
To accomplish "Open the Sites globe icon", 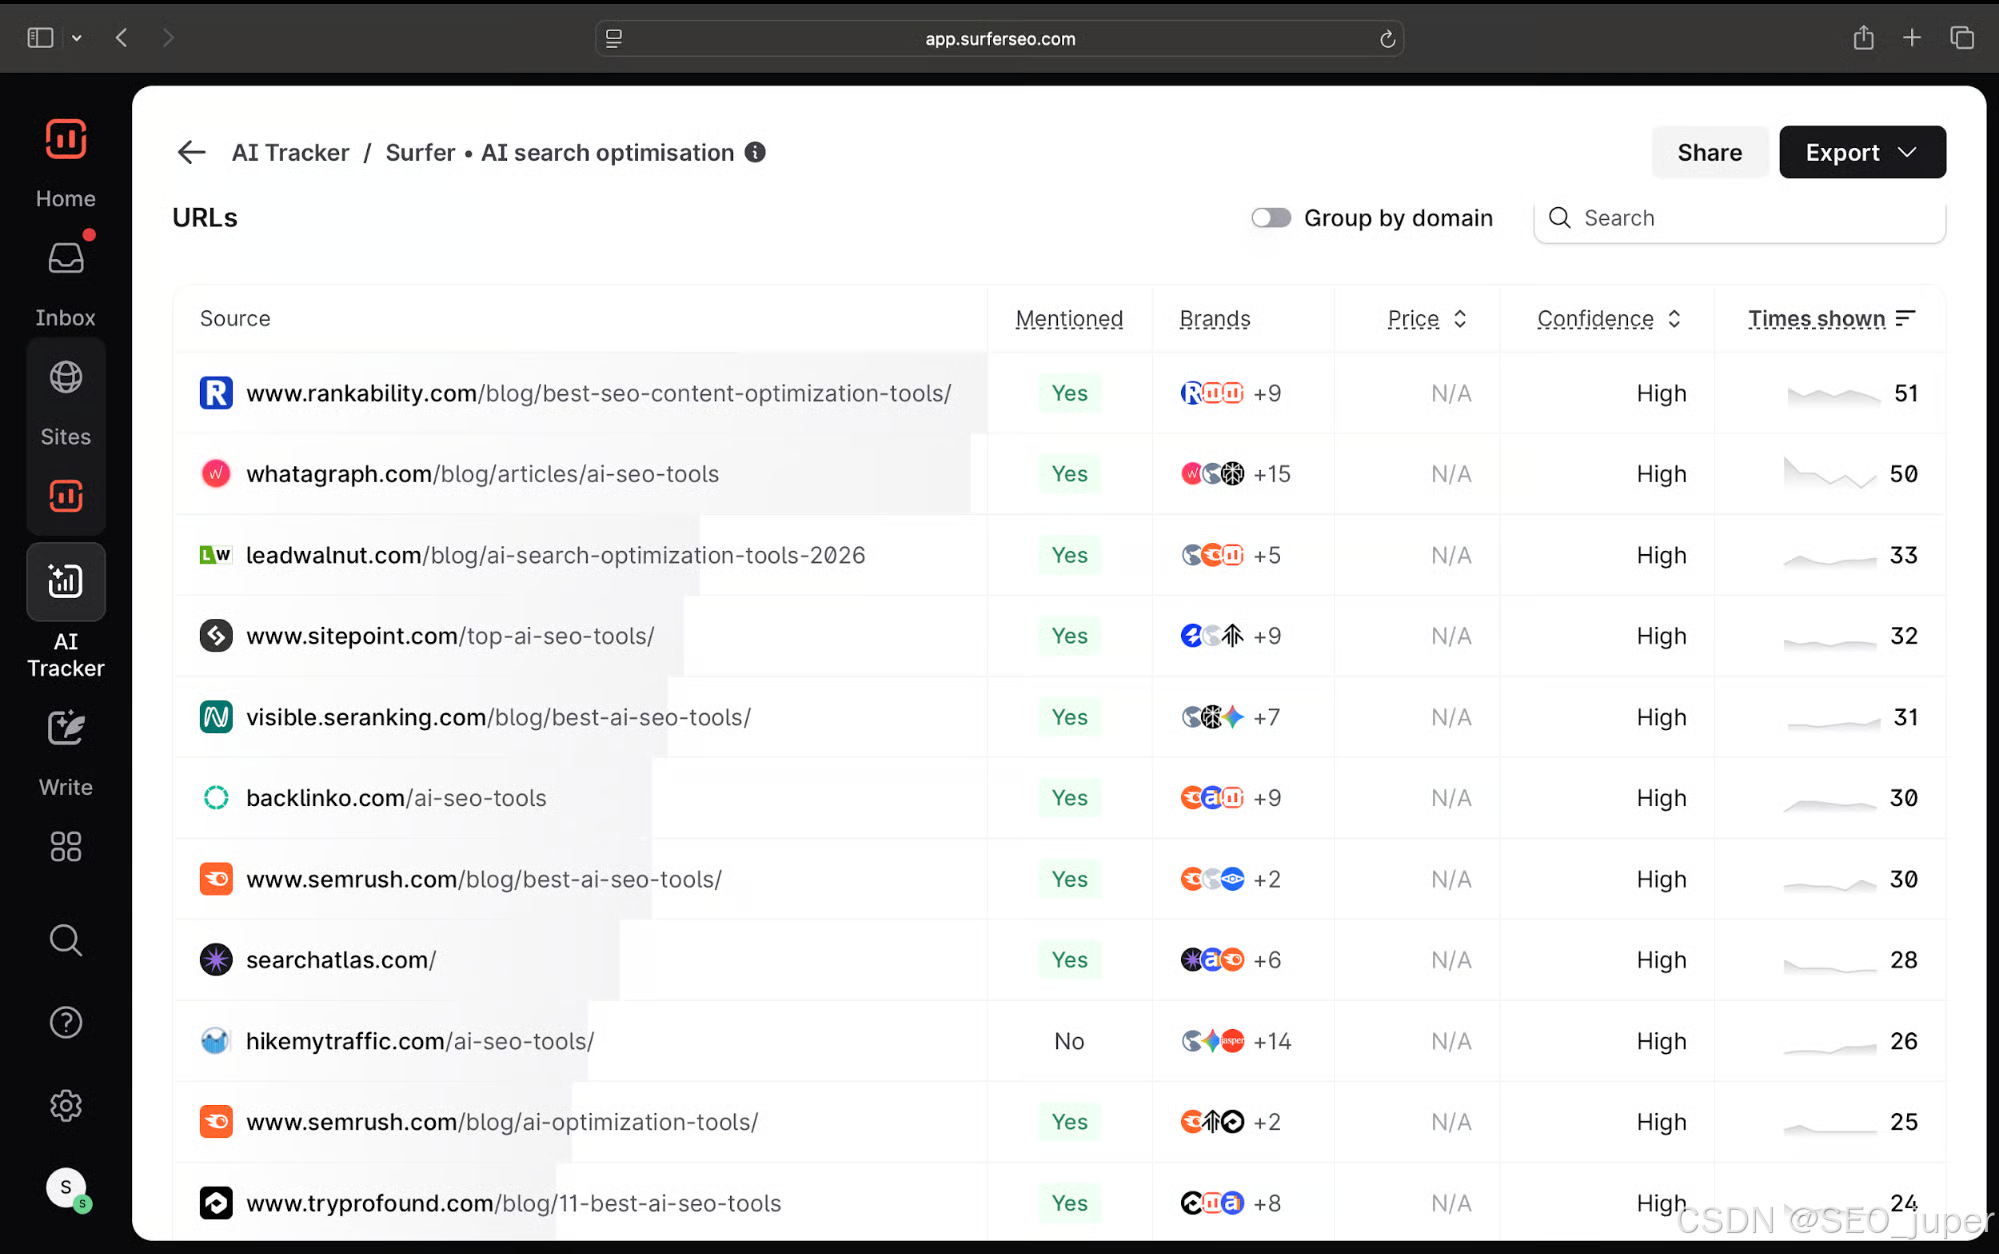I will [x=66, y=378].
